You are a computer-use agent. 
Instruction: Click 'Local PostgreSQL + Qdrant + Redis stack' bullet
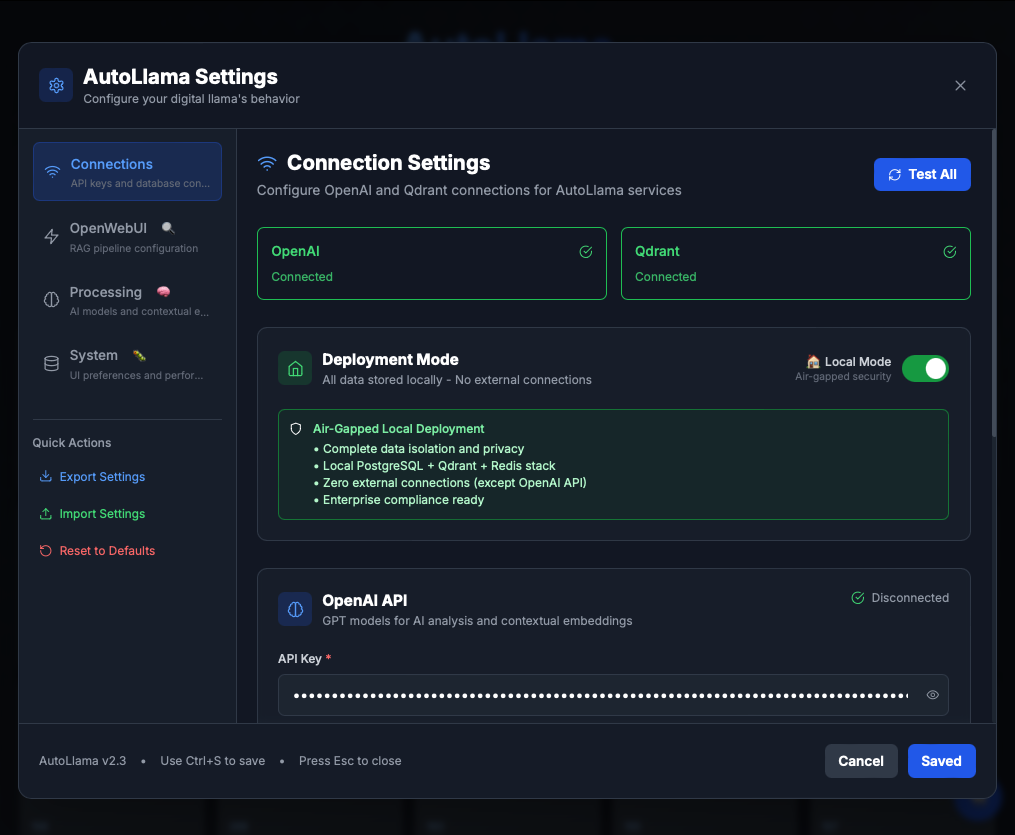434,466
